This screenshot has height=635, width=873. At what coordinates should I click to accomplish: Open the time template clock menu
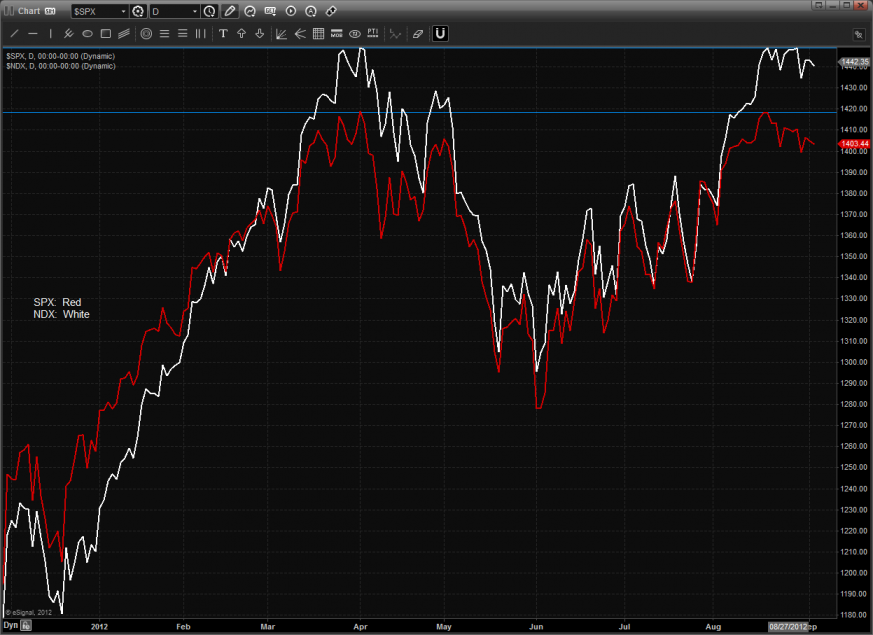point(209,11)
